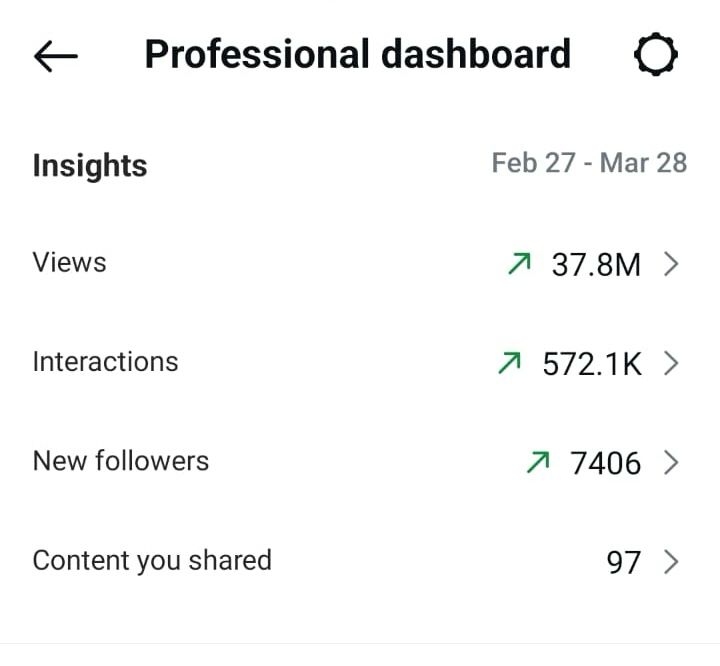Expand Content you shared with its chevron

[x=671, y=562]
